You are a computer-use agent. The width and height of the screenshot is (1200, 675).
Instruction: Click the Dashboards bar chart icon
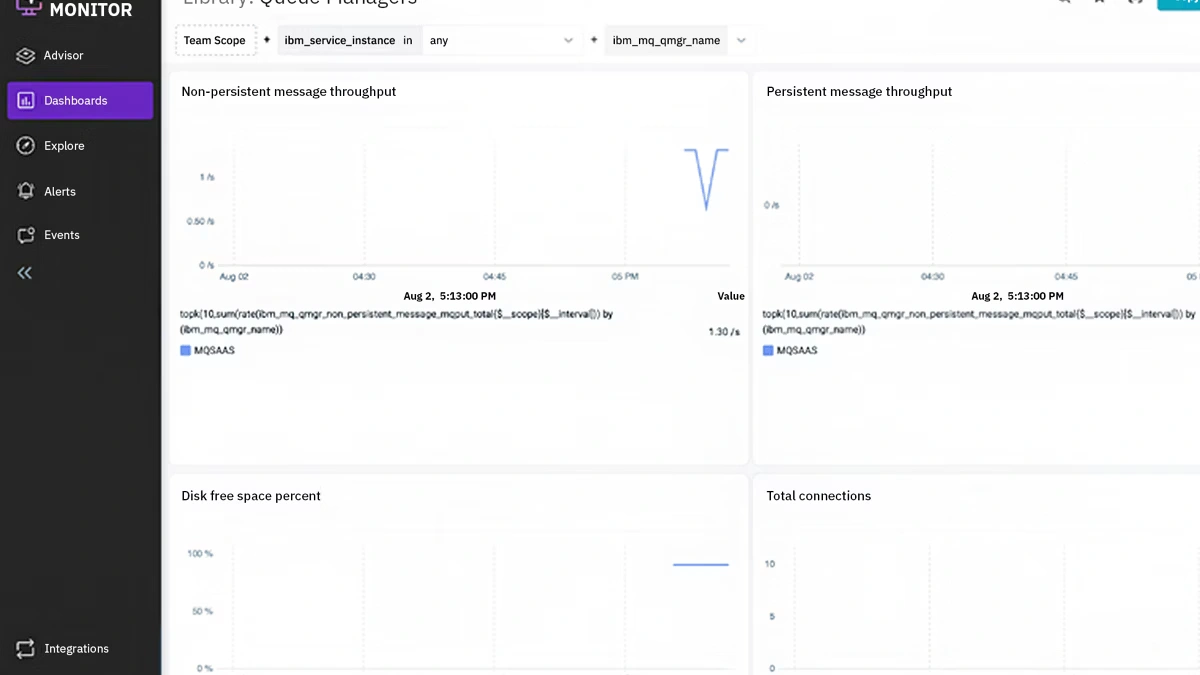pyautogui.click(x=26, y=101)
